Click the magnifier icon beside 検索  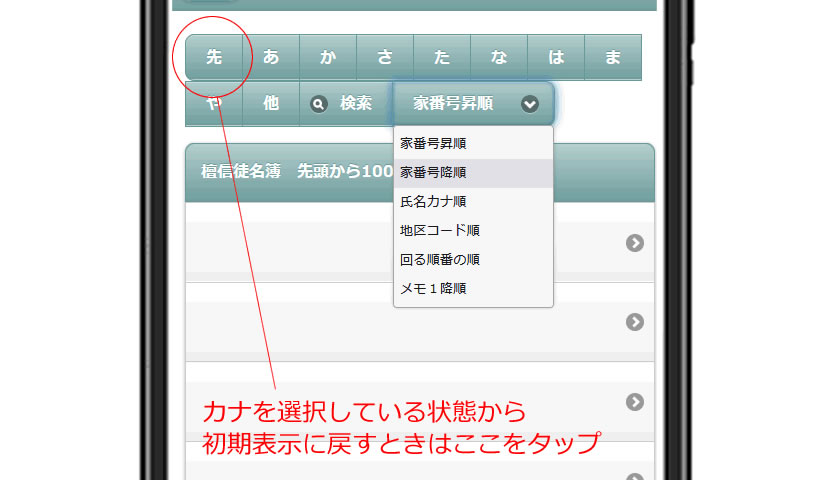point(319,104)
